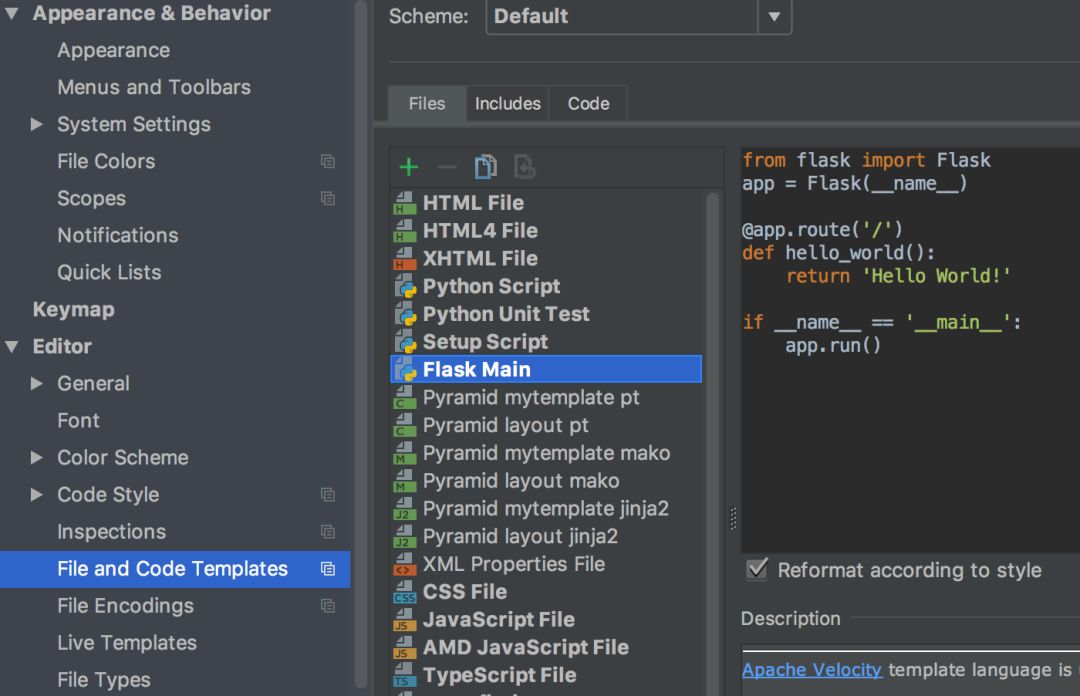Click the TypeScript File template icon
The width and height of the screenshot is (1080, 696).
click(405, 676)
